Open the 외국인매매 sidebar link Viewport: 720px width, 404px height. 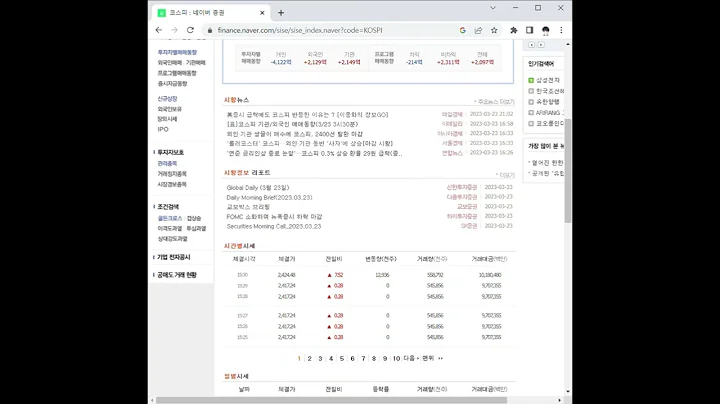[x=170, y=63]
